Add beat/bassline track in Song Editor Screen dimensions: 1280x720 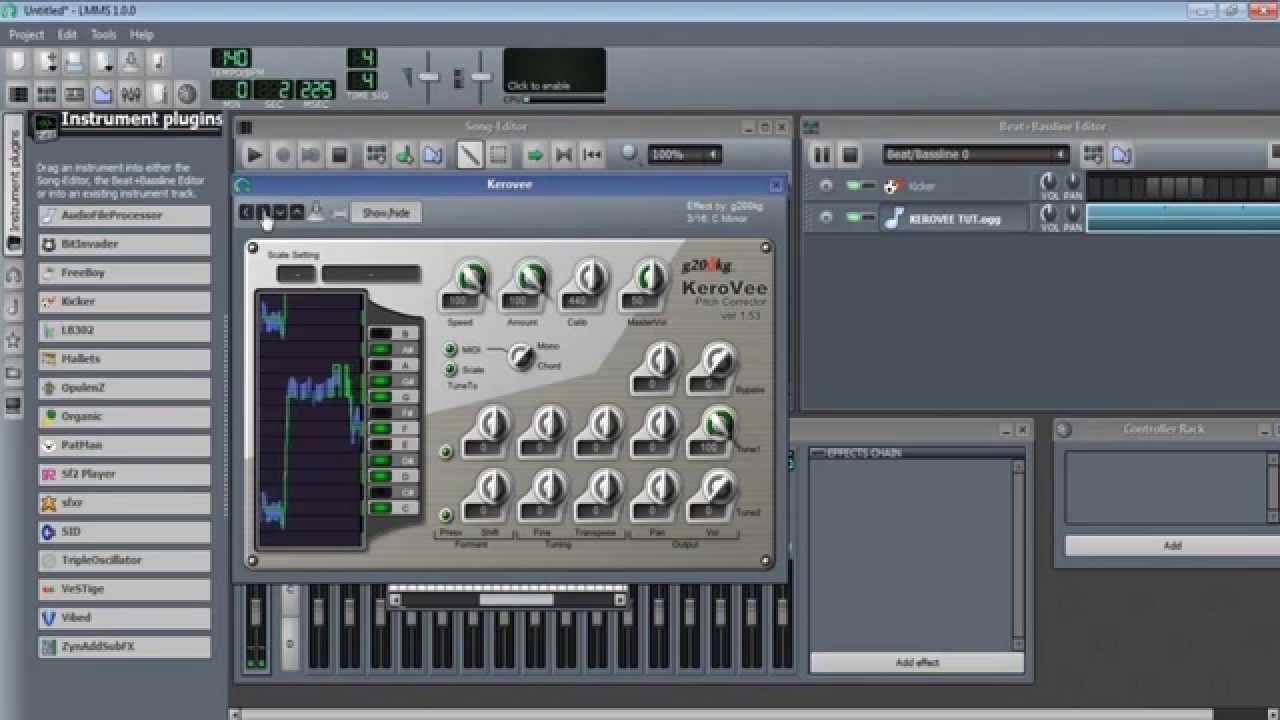376,154
